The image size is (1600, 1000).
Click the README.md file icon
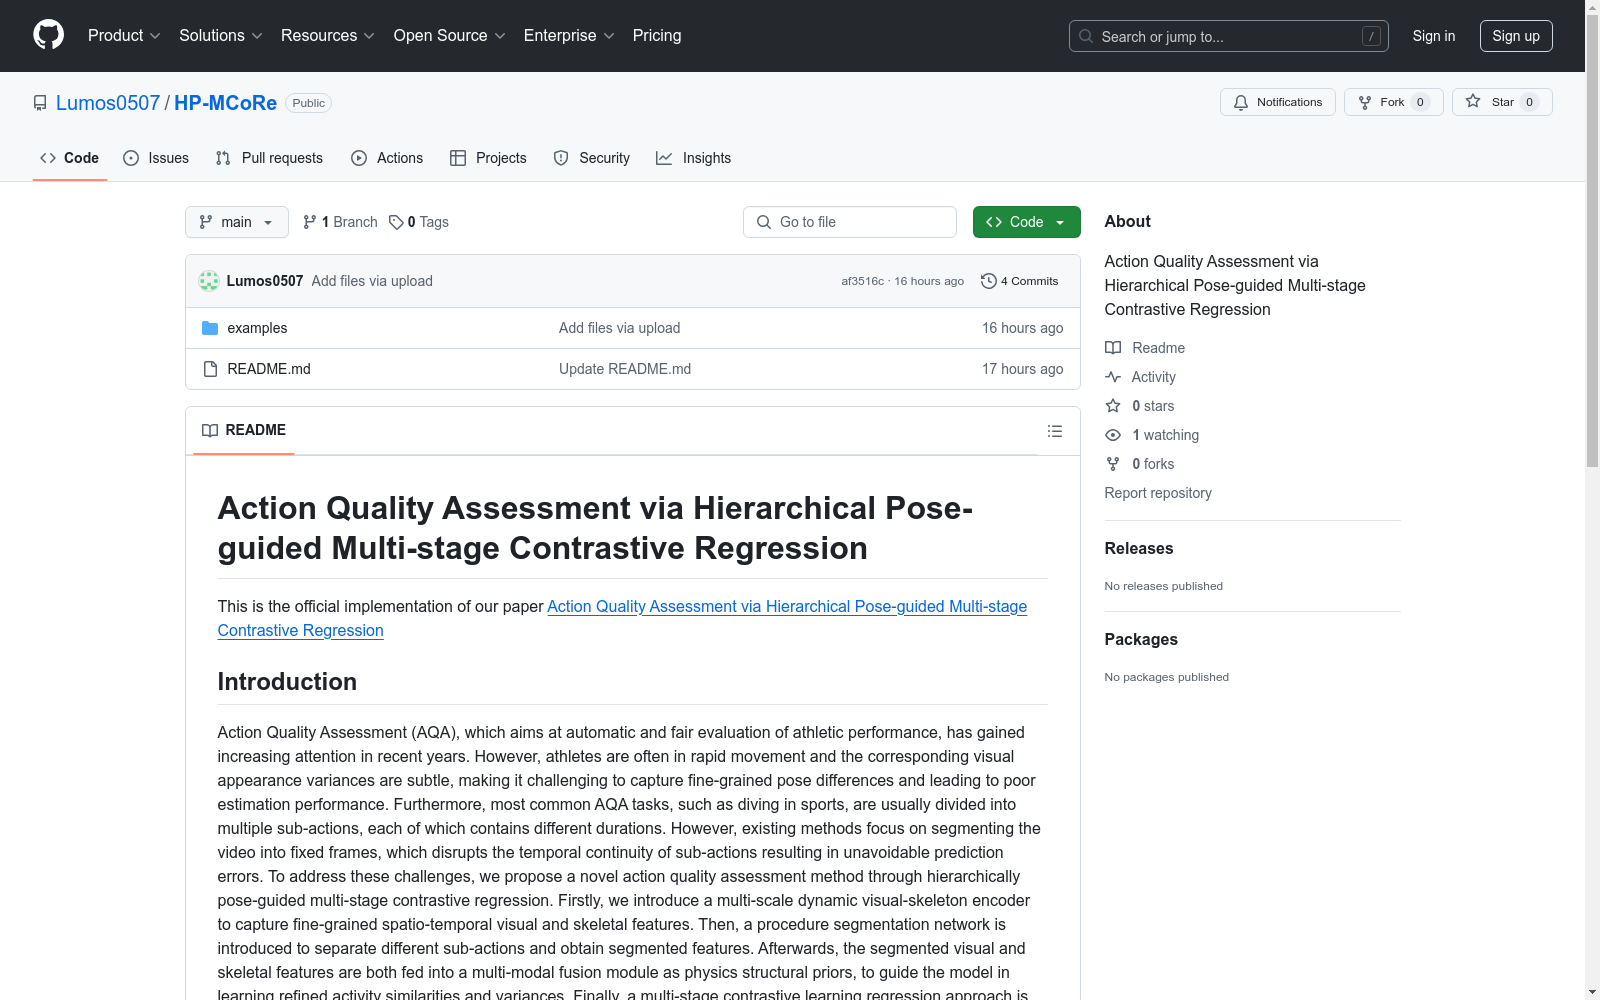210,369
